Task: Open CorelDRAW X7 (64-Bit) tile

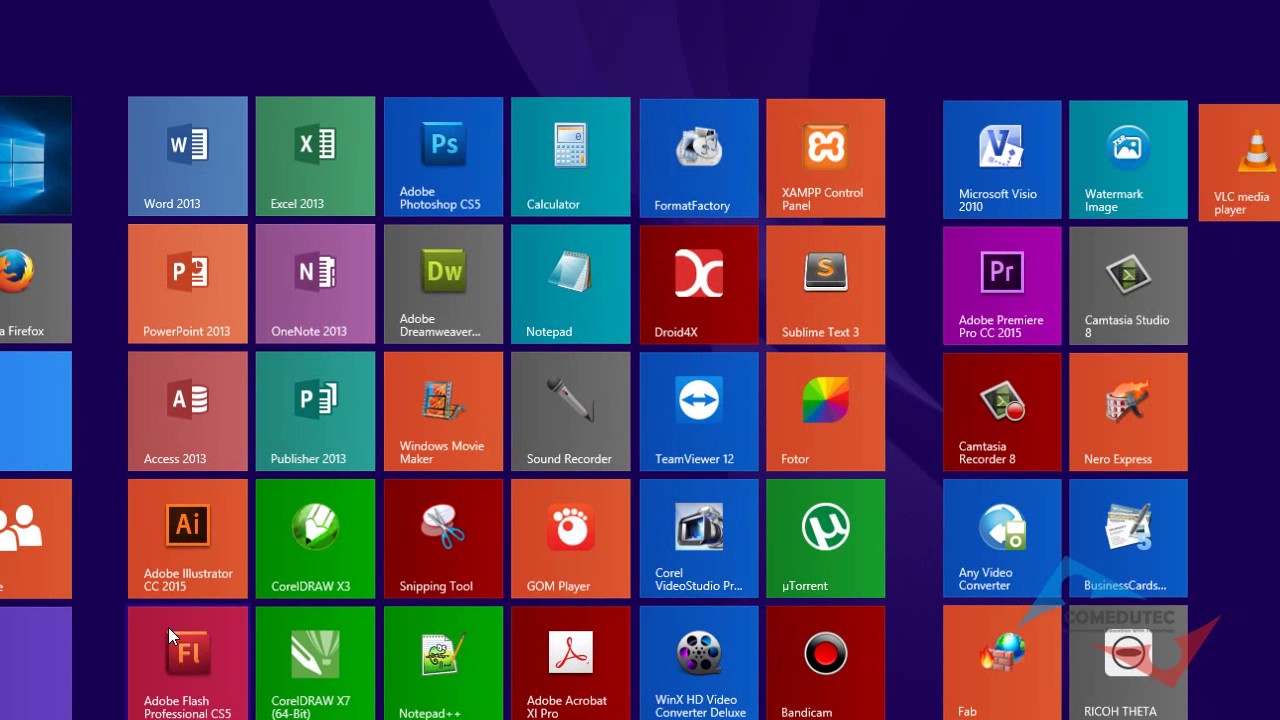Action: (315, 663)
